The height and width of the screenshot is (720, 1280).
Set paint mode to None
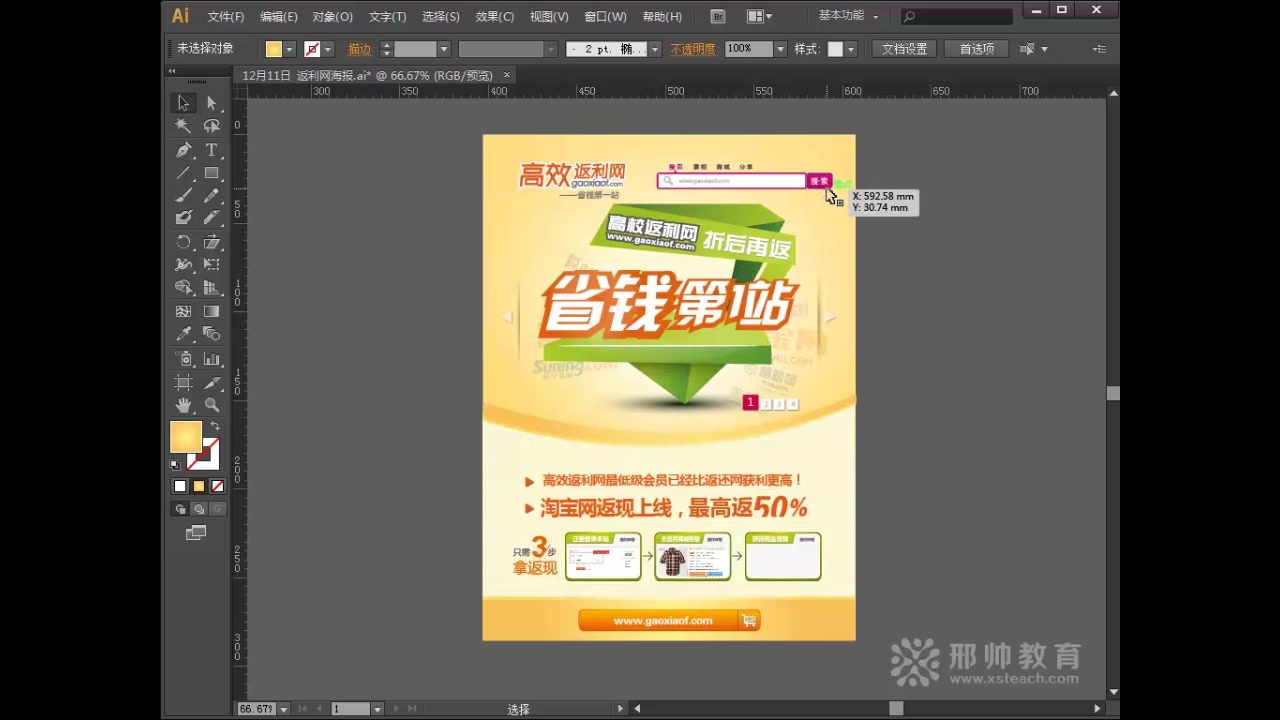[x=217, y=486]
